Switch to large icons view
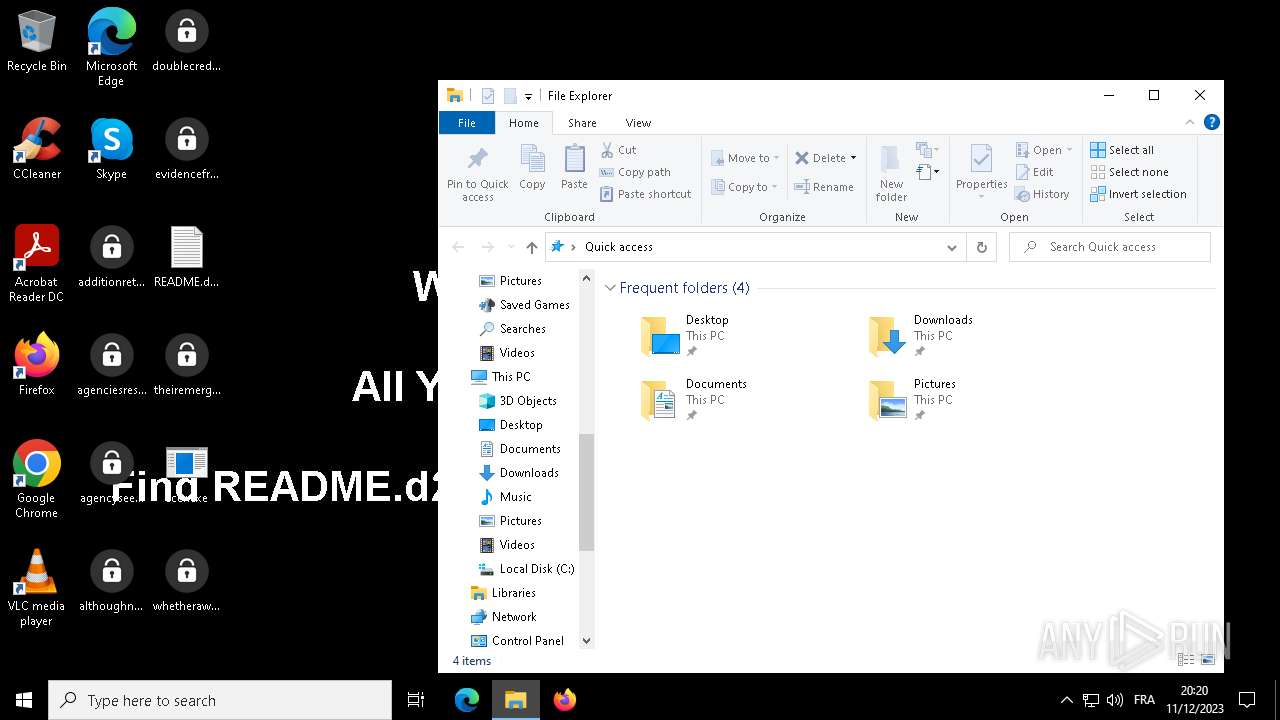The width and height of the screenshot is (1280, 720). [x=1208, y=660]
